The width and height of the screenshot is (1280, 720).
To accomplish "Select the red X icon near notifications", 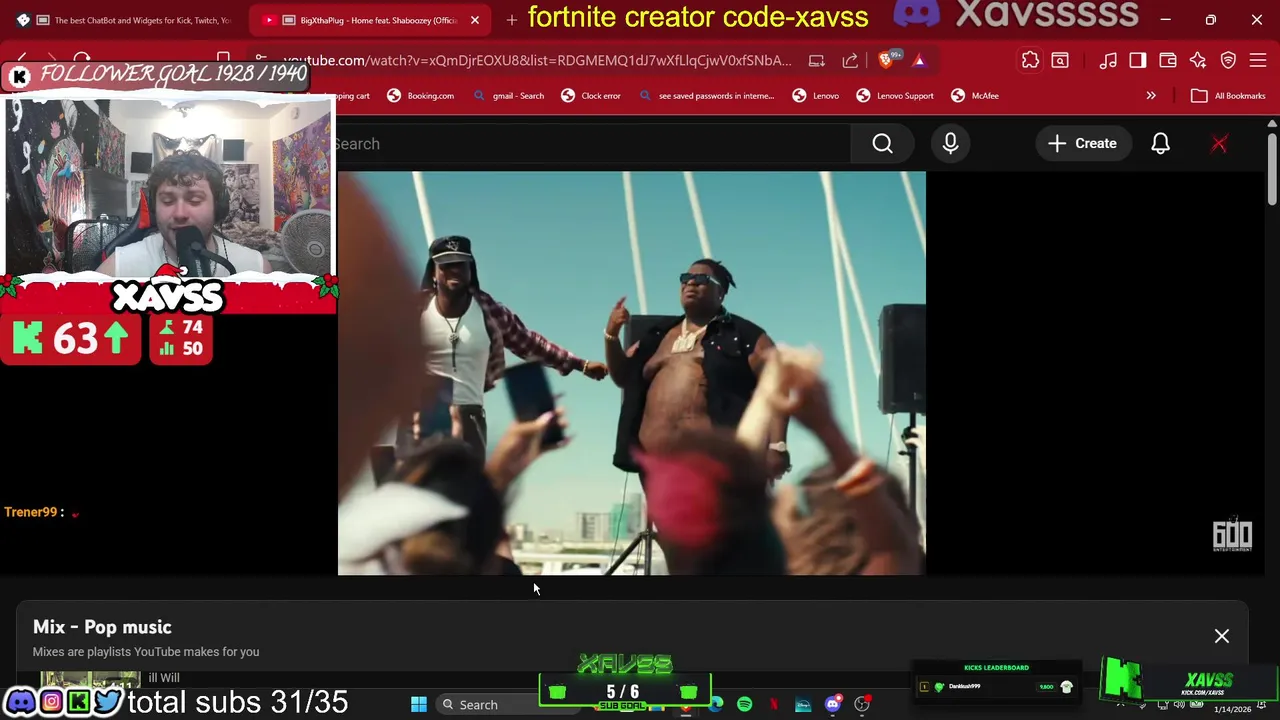I will (1219, 144).
